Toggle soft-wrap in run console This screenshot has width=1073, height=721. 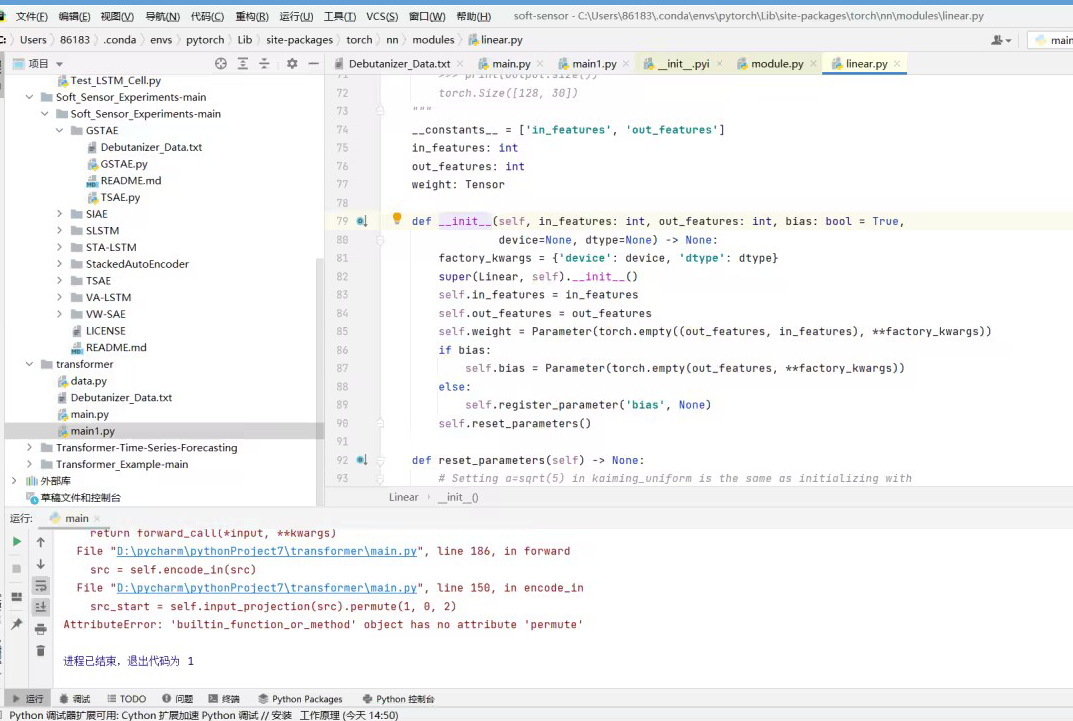[41, 585]
